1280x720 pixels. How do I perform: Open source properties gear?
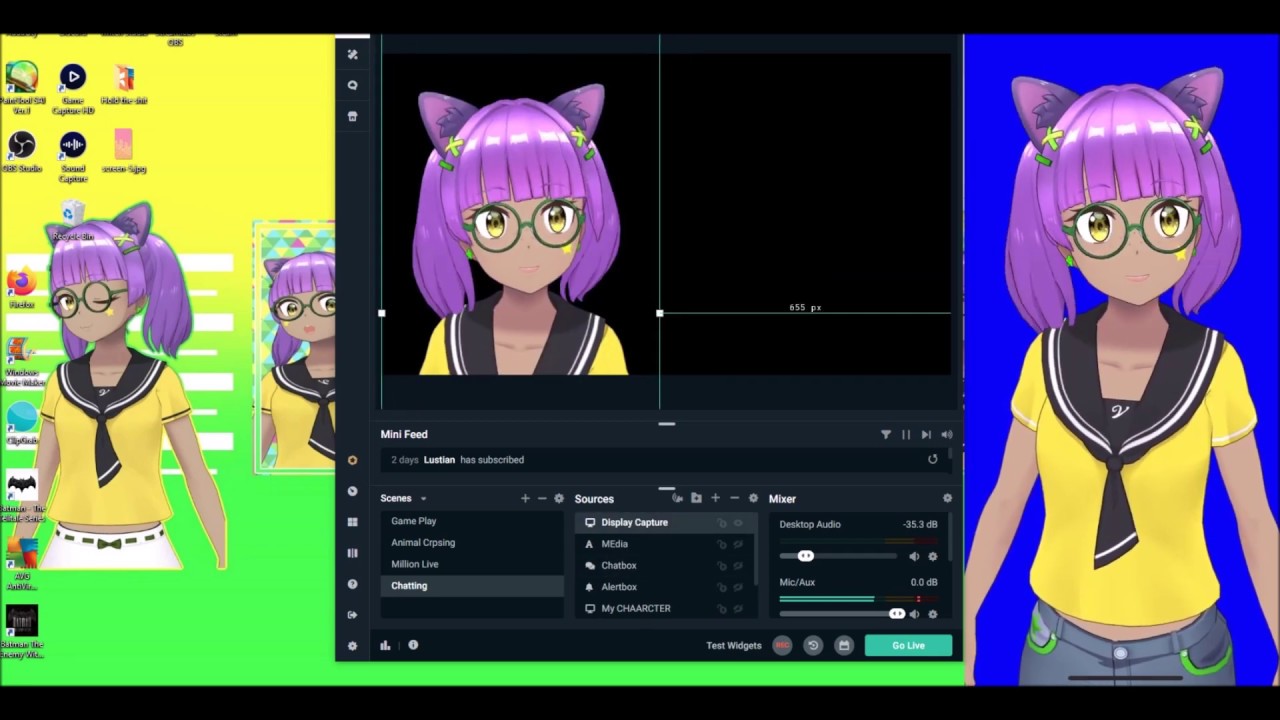pyautogui.click(x=753, y=498)
